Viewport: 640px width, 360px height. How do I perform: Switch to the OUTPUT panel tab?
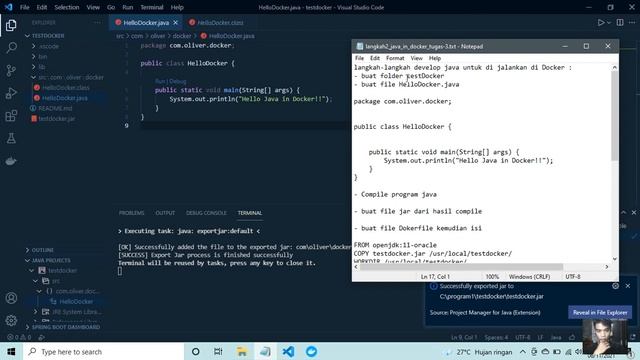tap(165, 213)
